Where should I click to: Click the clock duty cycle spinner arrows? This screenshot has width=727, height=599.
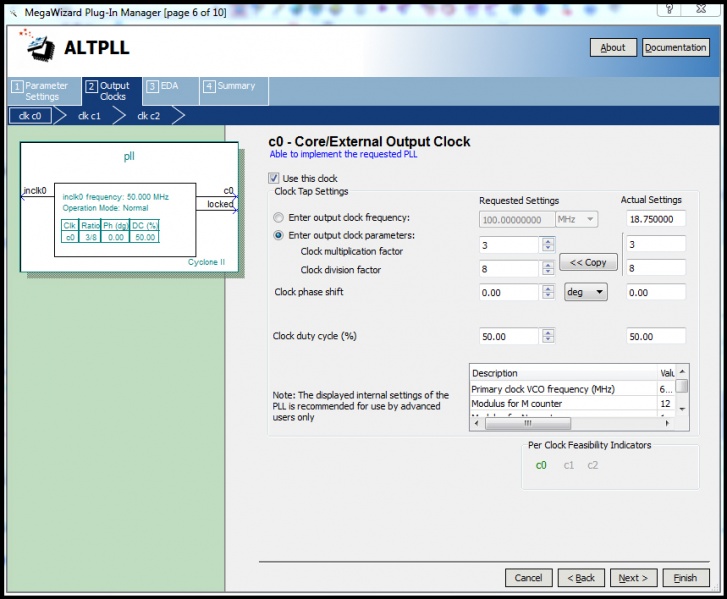click(548, 336)
